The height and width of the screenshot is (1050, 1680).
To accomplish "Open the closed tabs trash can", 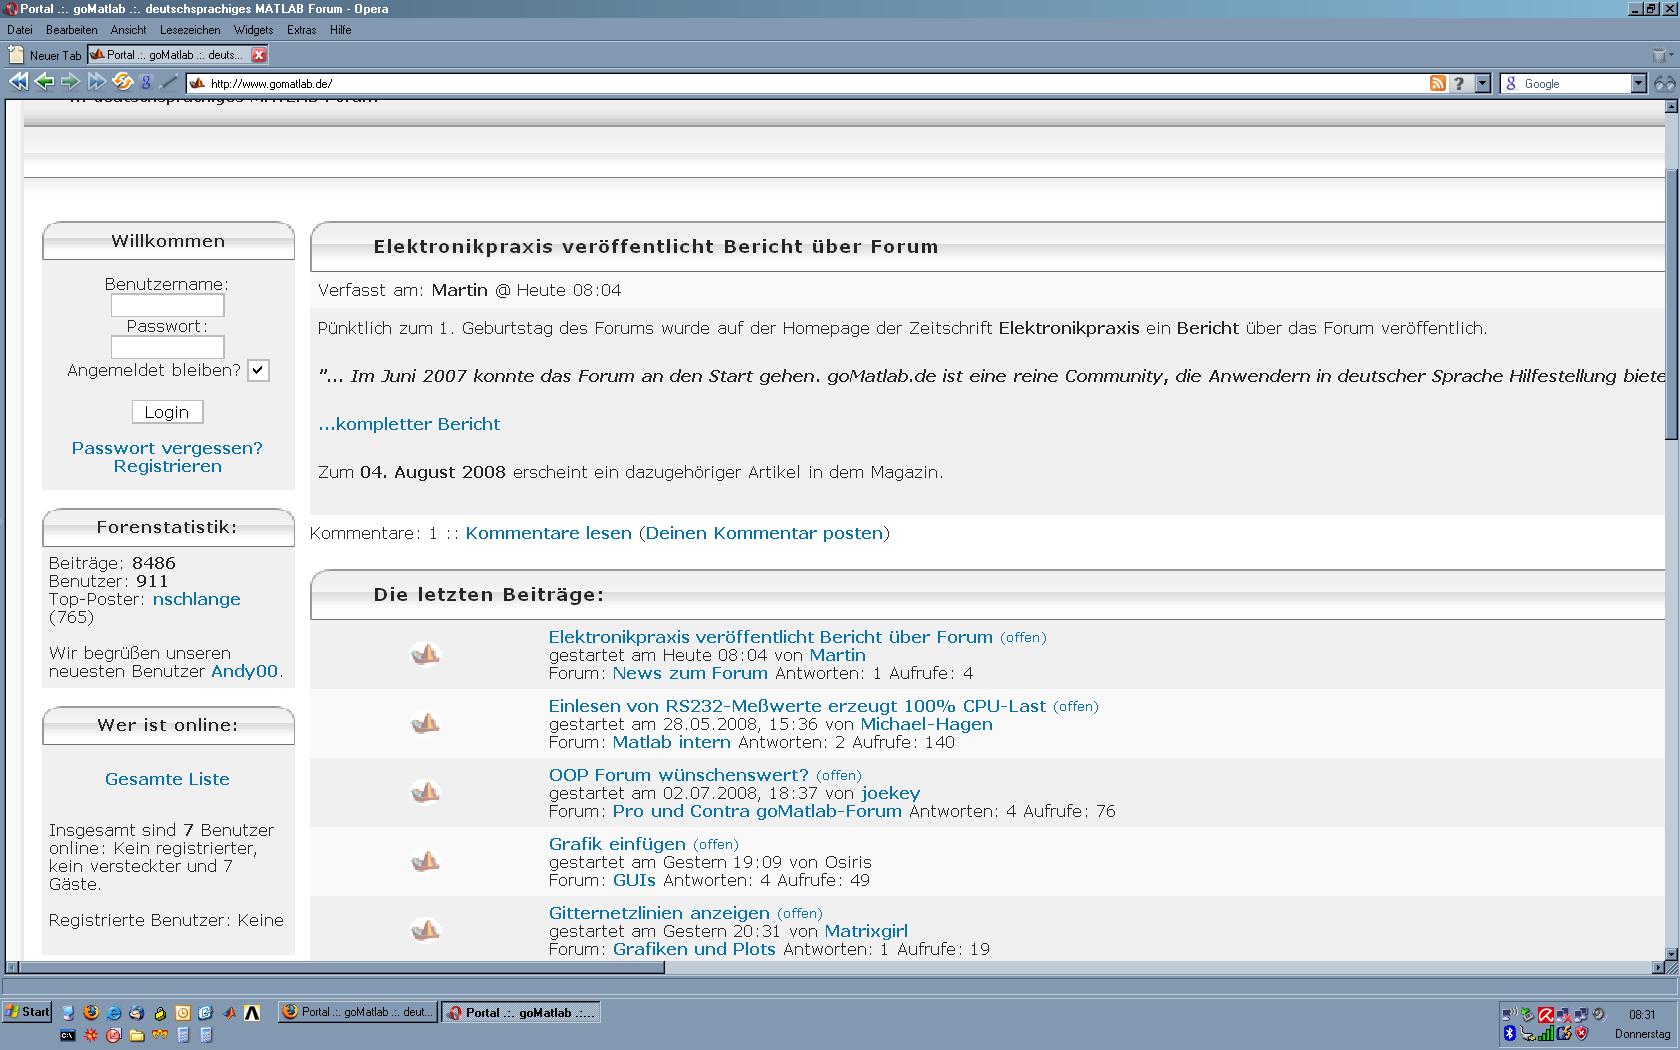I will (1661, 56).
